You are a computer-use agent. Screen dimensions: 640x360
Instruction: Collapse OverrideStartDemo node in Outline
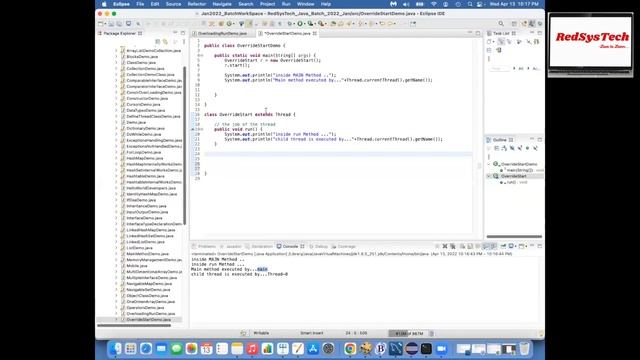coord(489,164)
